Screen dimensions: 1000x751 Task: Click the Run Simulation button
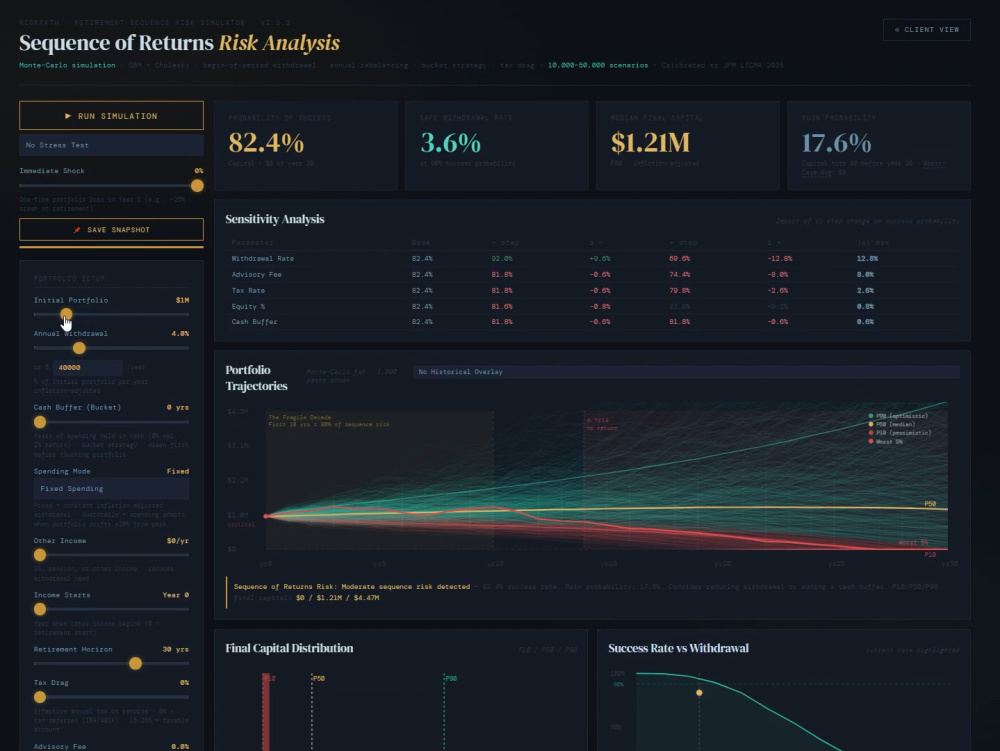click(112, 115)
